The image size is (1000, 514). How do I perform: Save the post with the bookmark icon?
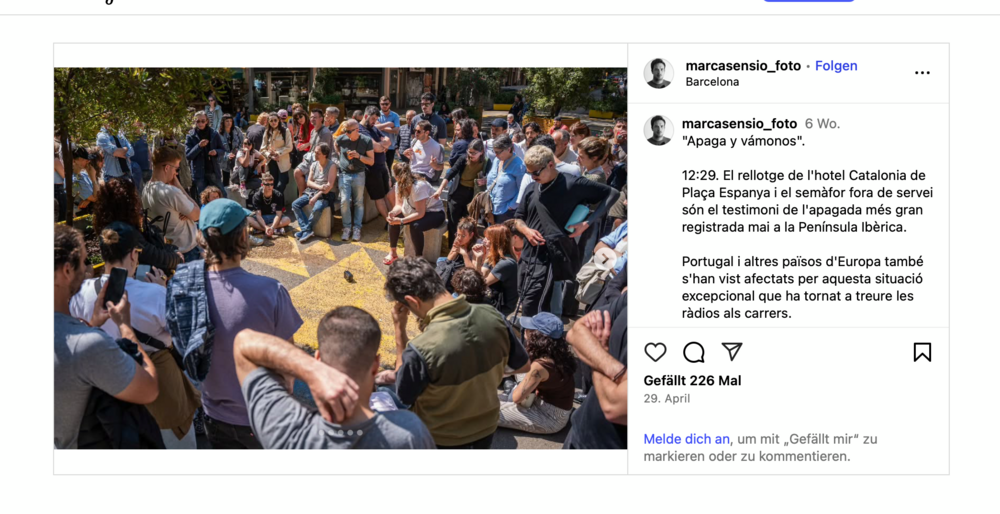click(x=922, y=352)
